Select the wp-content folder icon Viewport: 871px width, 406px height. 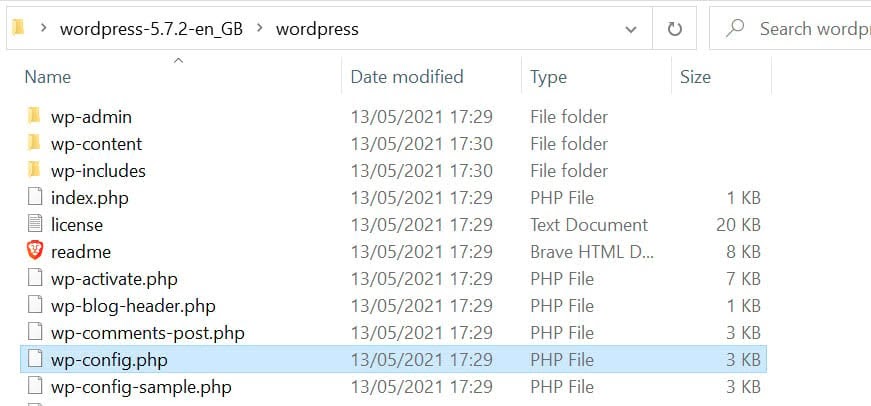(34, 144)
